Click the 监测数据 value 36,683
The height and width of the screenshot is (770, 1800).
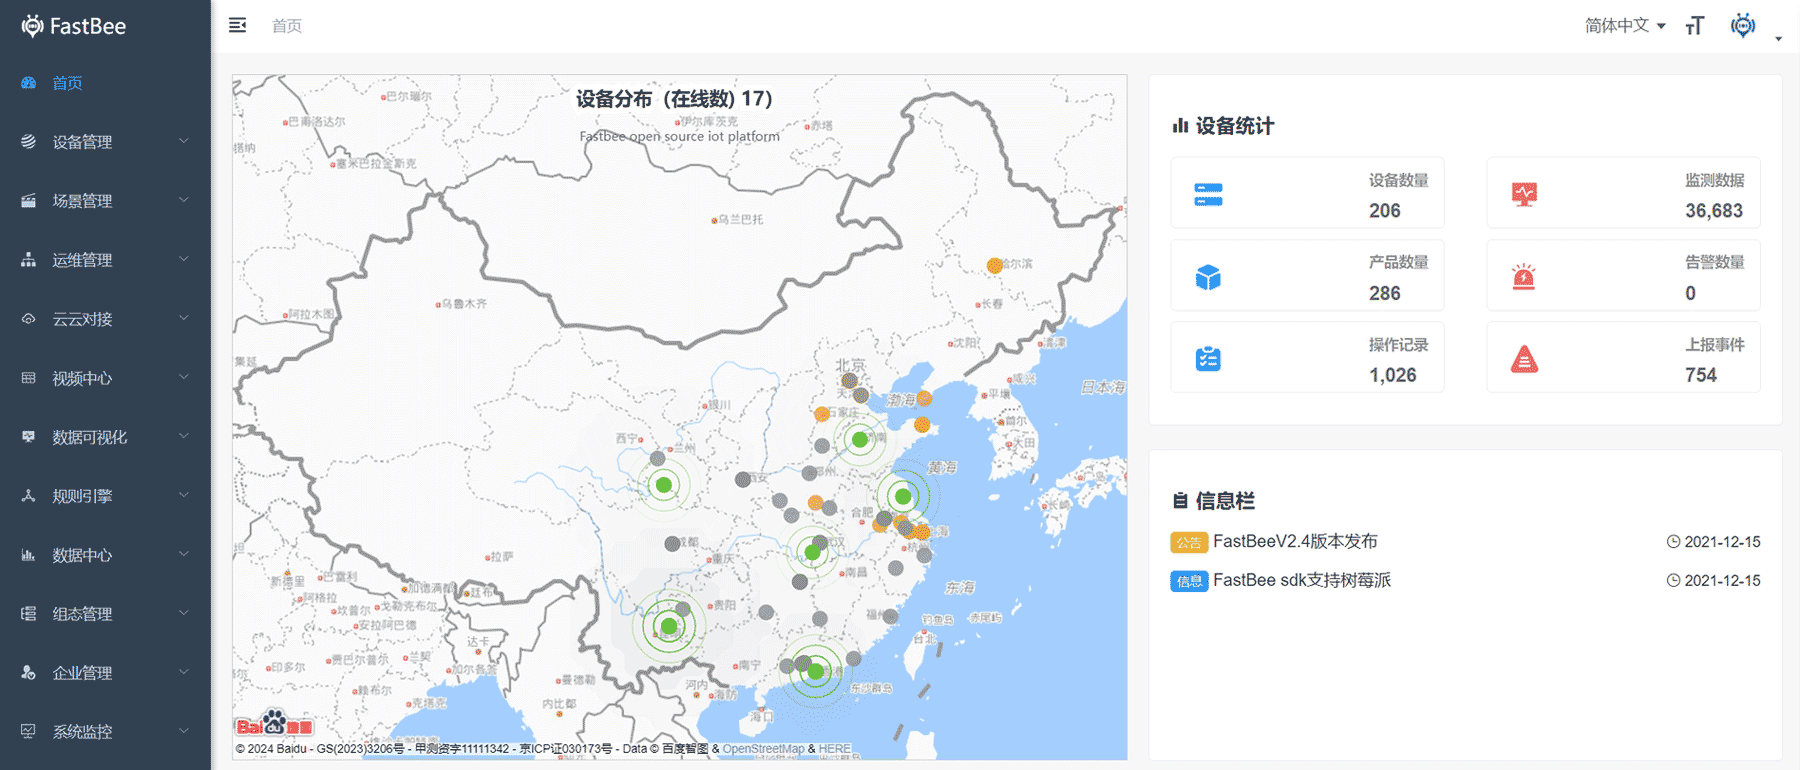pyautogui.click(x=1714, y=211)
